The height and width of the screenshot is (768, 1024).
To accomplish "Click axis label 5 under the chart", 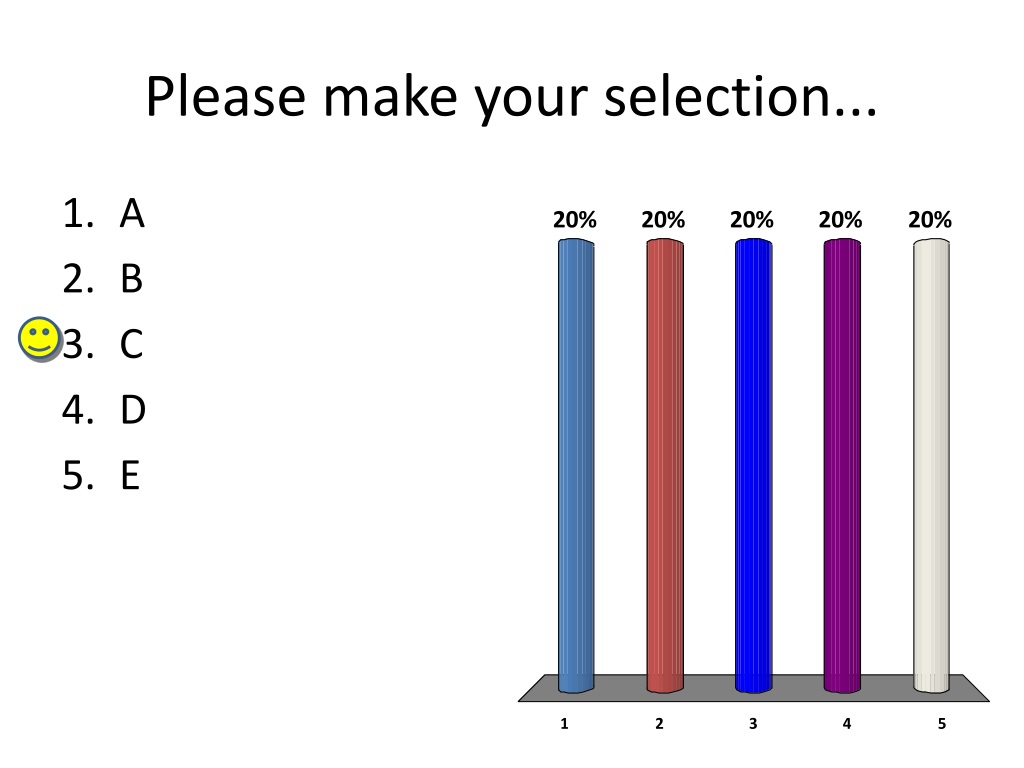I will [x=942, y=724].
